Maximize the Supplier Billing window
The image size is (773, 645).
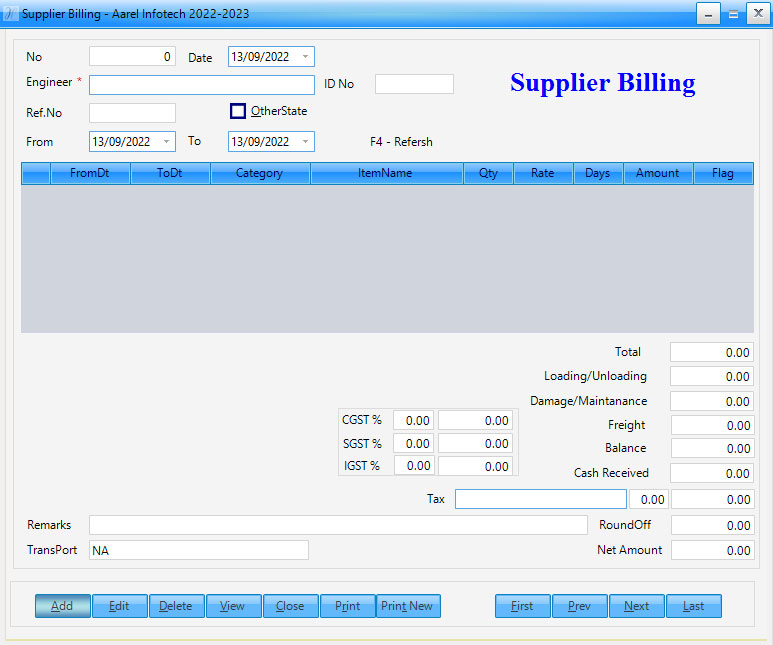point(734,13)
